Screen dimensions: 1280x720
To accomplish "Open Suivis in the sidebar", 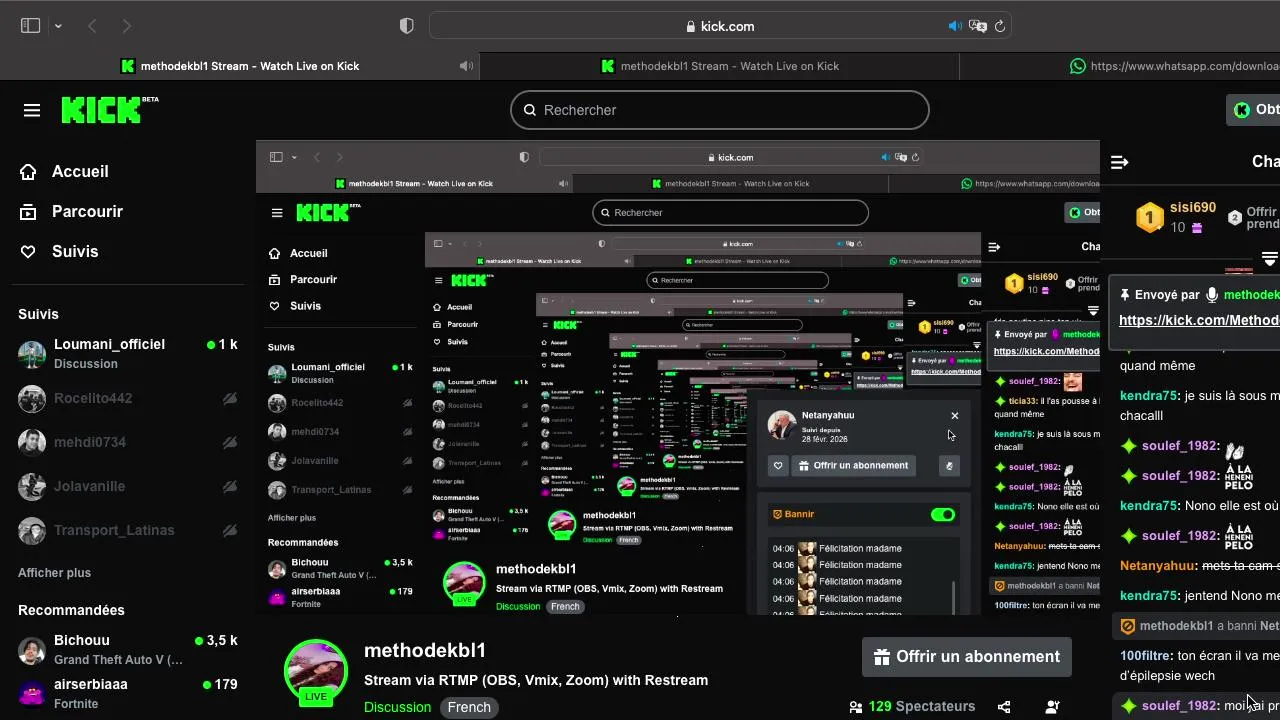I will point(59,251).
